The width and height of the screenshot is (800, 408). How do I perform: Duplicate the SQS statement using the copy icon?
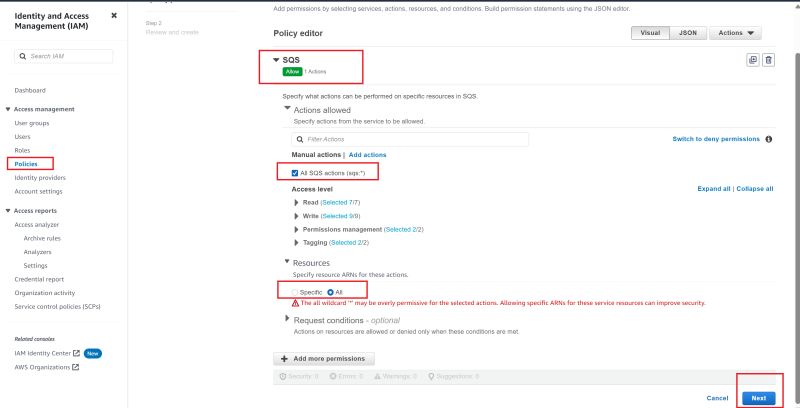tap(753, 60)
